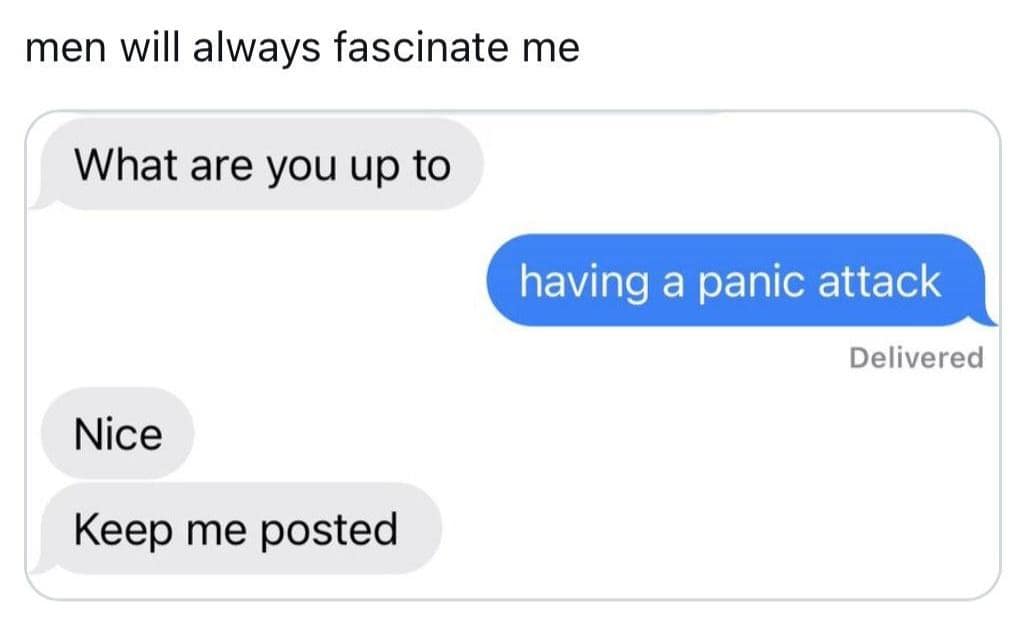This screenshot has height=625, width=1024.
Task: Click the "men will always fascinate me" caption
Action: tap(302, 49)
